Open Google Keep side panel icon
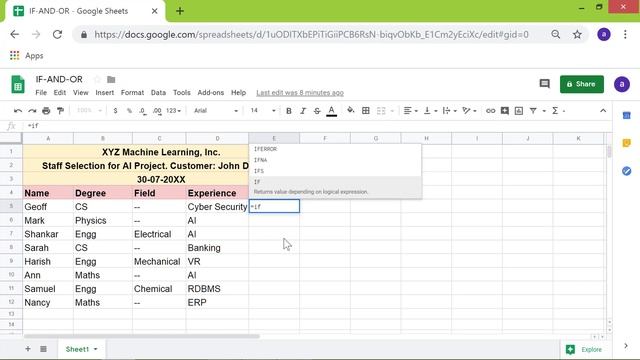640x360 pixels. click(x=627, y=143)
